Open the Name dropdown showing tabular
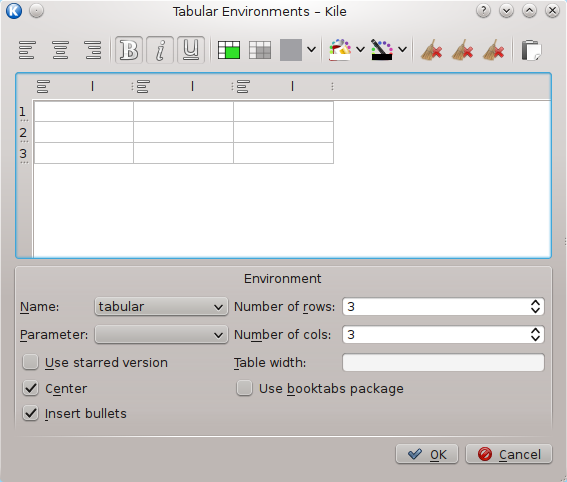Image resolution: width=567 pixels, height=482 pixels. pos(161,307)
